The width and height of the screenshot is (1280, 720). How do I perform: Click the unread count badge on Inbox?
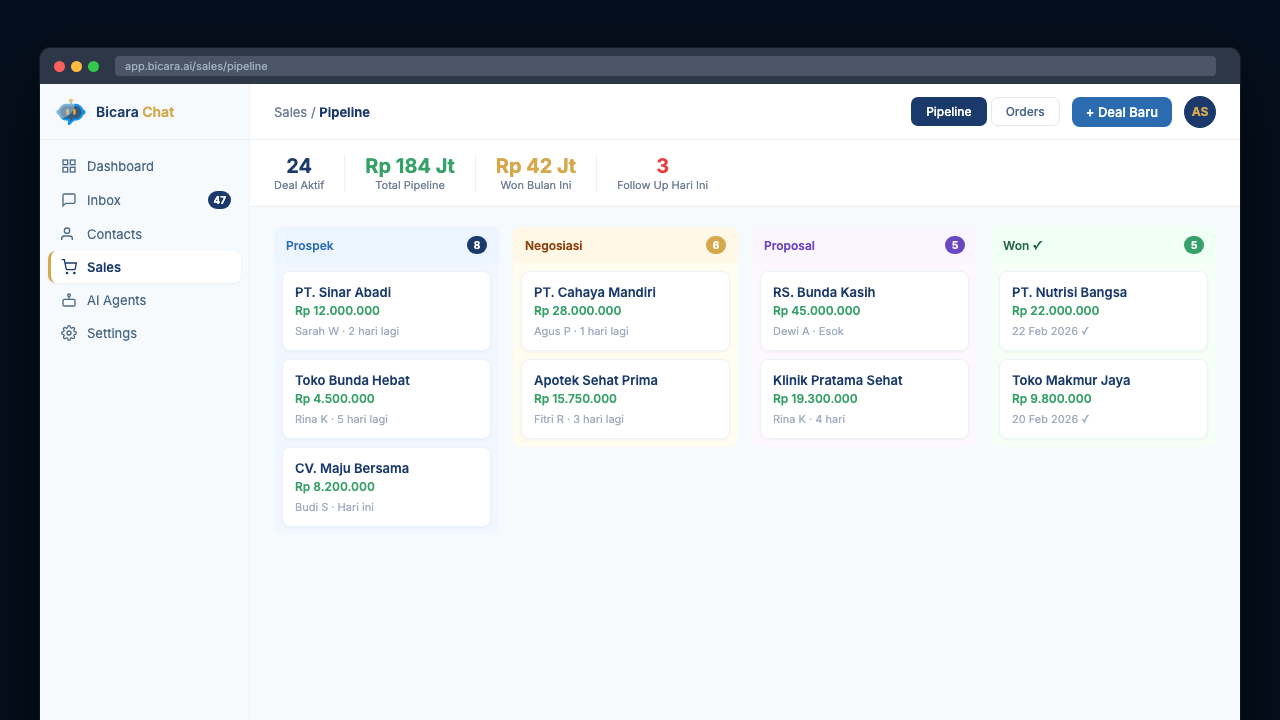[219, 200]
